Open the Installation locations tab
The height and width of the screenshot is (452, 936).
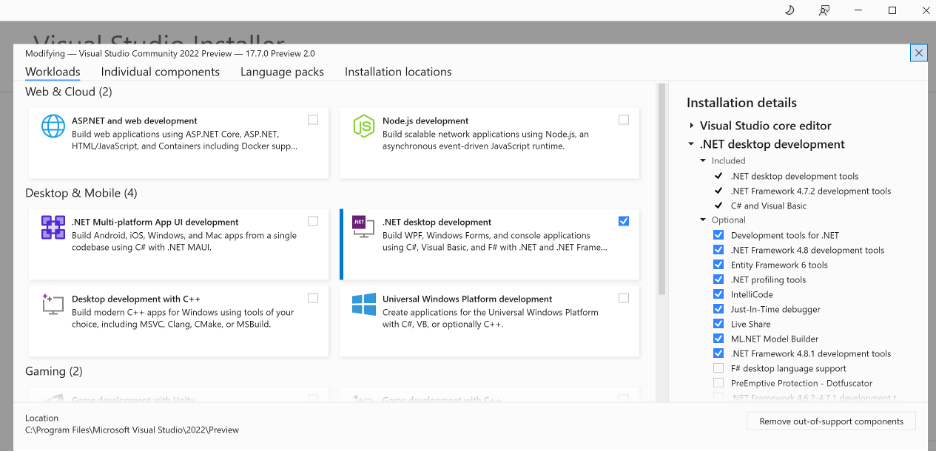pyautogui.click(x=398, y=72)
